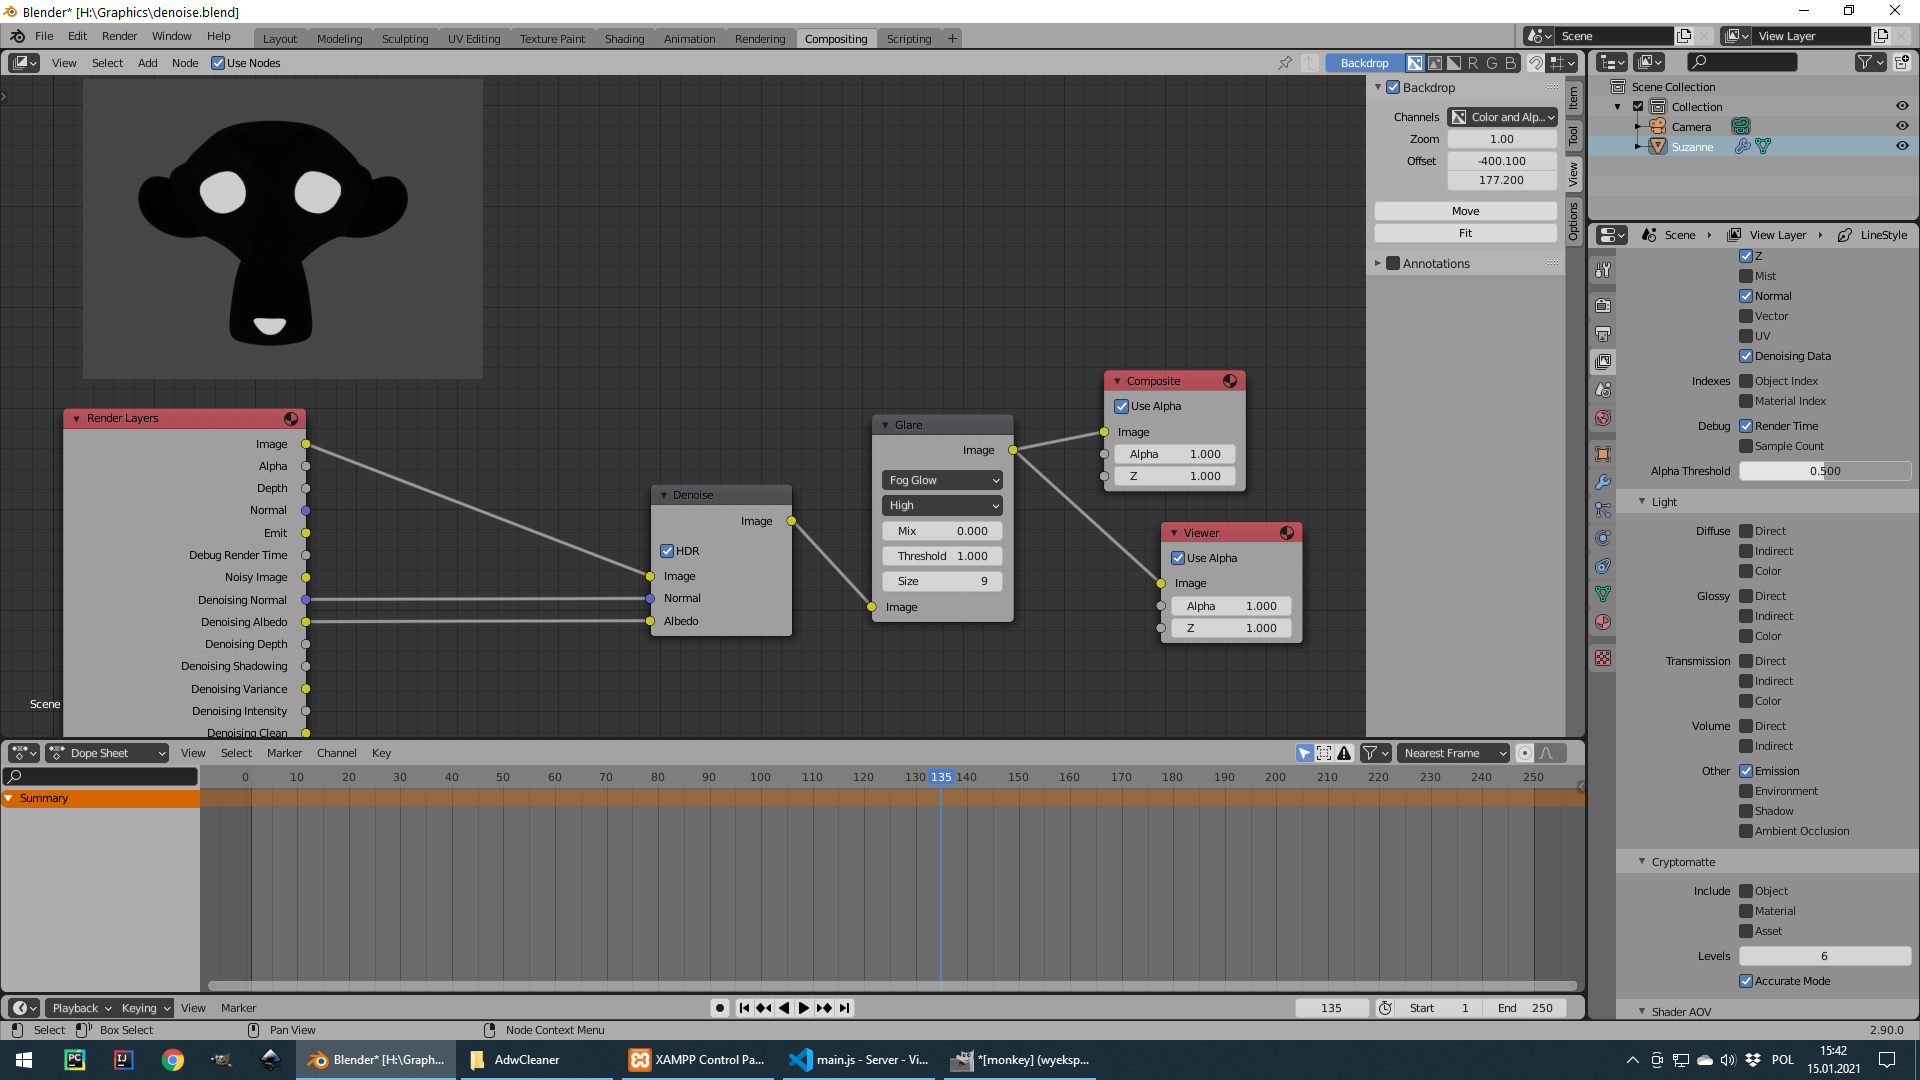Click the Denoising Data icon in View Layer

pyautogui.click(x=1747, y=355)
